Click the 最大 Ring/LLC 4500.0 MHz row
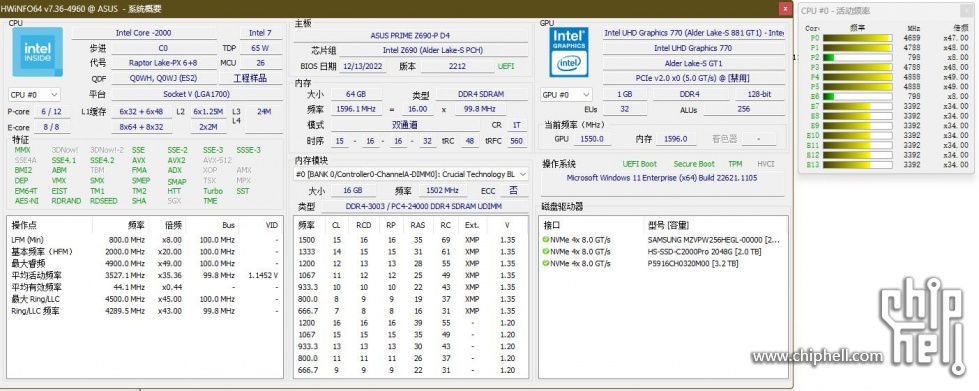The height and width of the screenshot is (391, 979). point(145,299)
